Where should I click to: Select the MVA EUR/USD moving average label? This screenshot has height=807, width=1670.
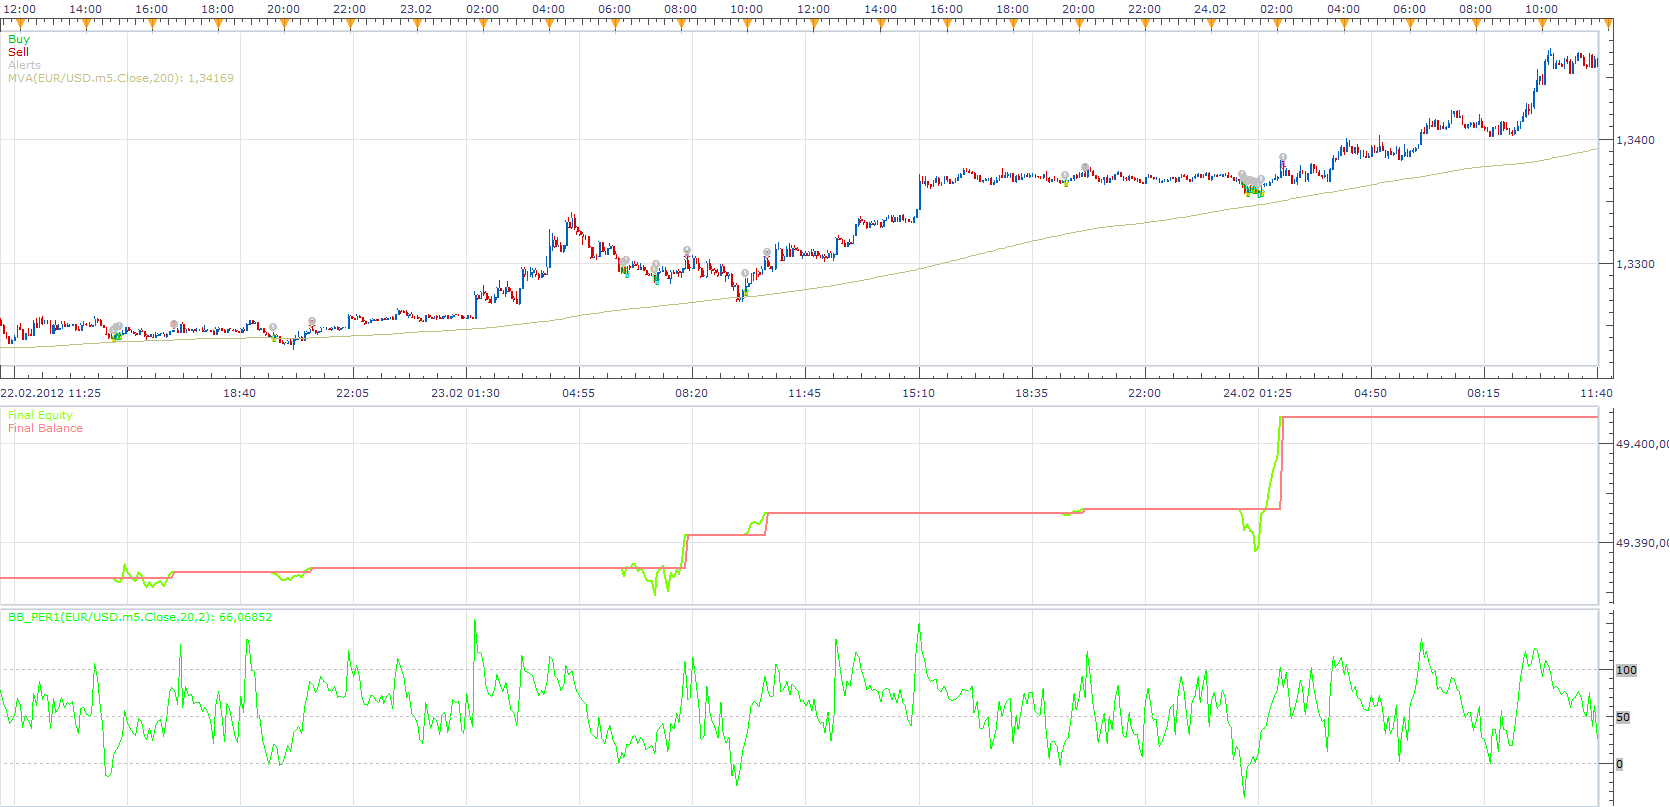121,78
